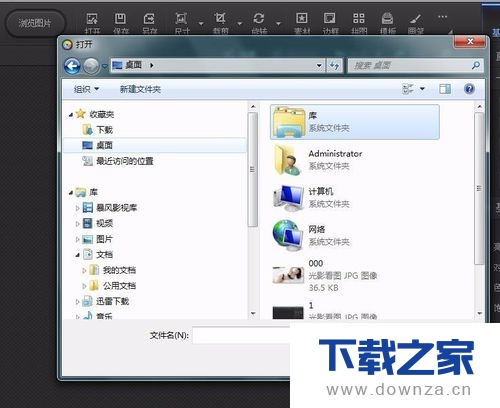The width and height of the screenshot is (500, 408).
Task: Select 视频 library in the tree
Action: coord(97,223)
